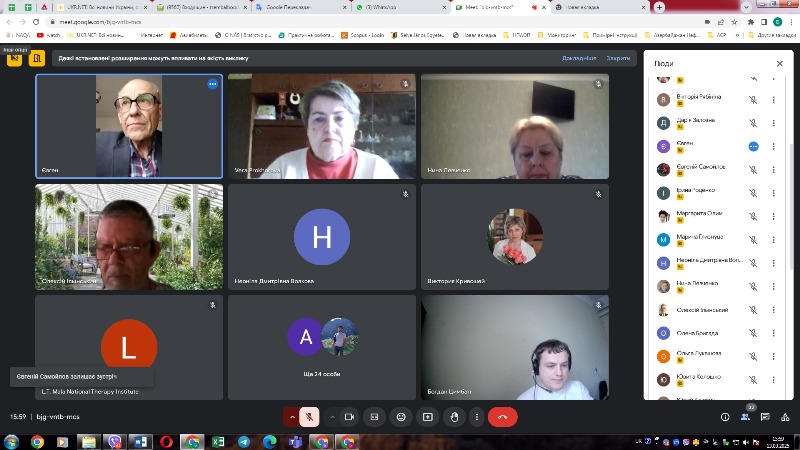Open options menu for Маргарита in People list

[773, 216]
